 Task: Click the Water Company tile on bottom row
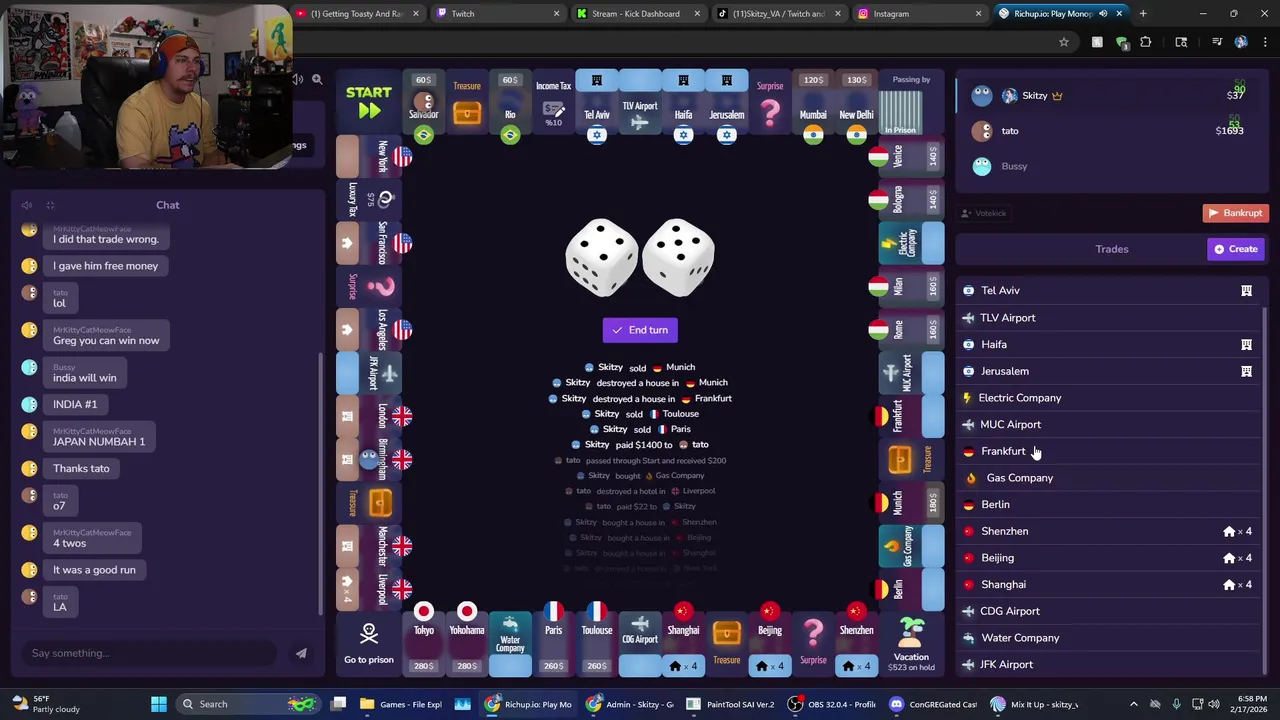[510, 642]
